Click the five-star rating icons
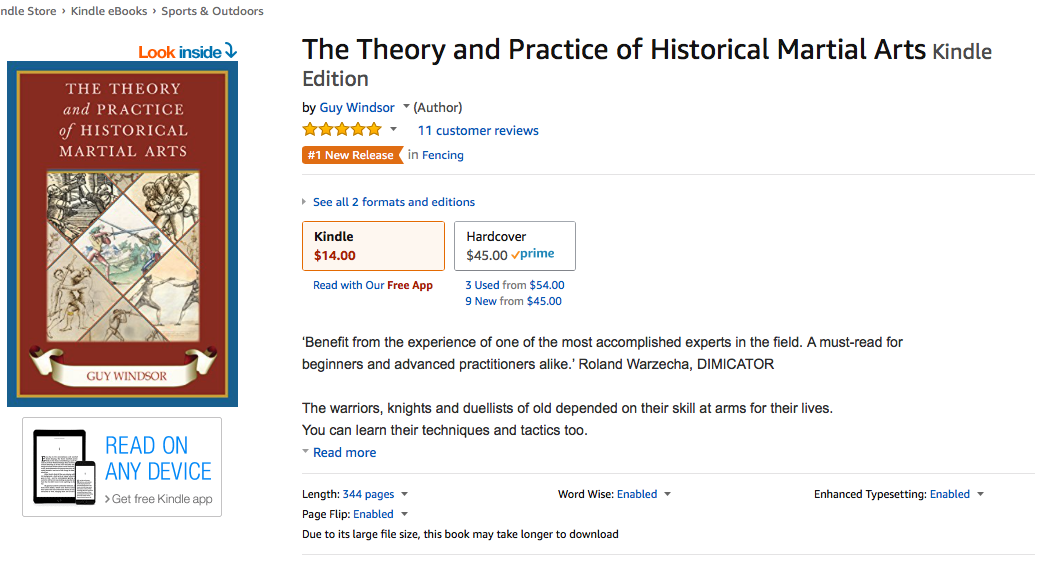 pos(342,130)
